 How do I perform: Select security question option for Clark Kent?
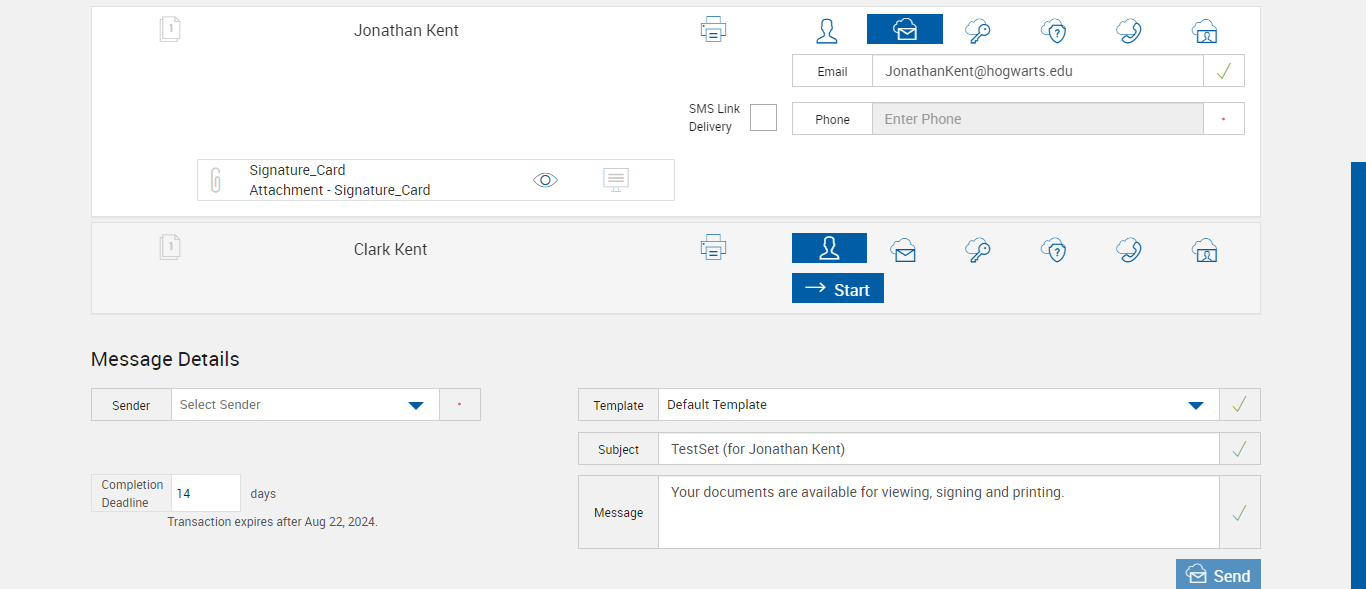(x=1053, y=249)
